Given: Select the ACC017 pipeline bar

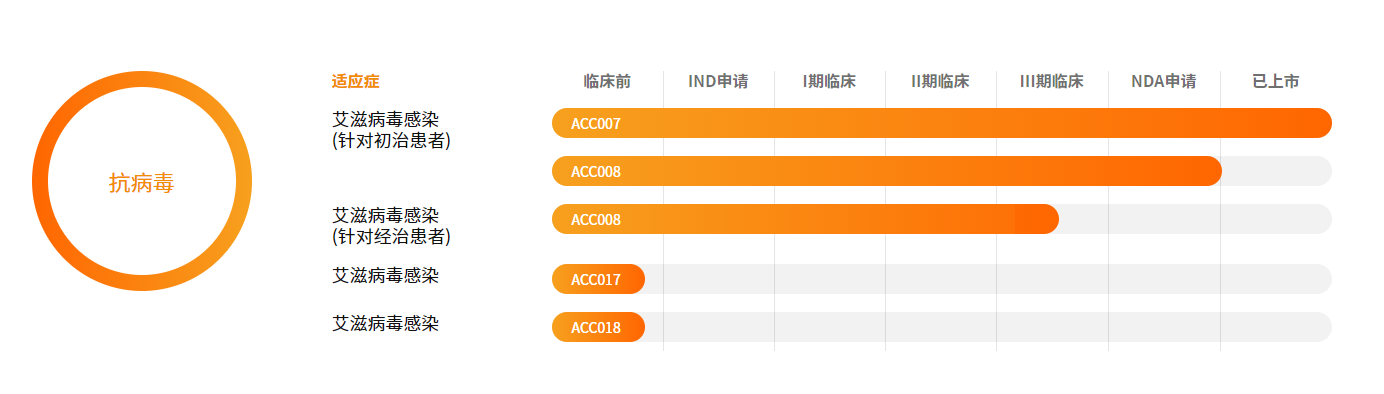Looking at the screenshot, I should click(598, 279).
